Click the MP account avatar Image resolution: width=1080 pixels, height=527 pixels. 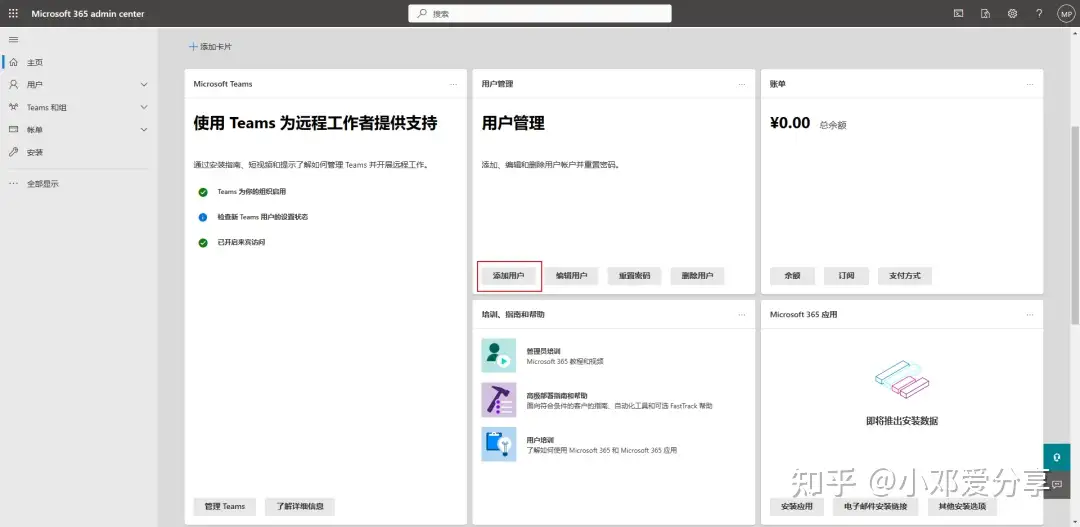(x=1066, y=13)
